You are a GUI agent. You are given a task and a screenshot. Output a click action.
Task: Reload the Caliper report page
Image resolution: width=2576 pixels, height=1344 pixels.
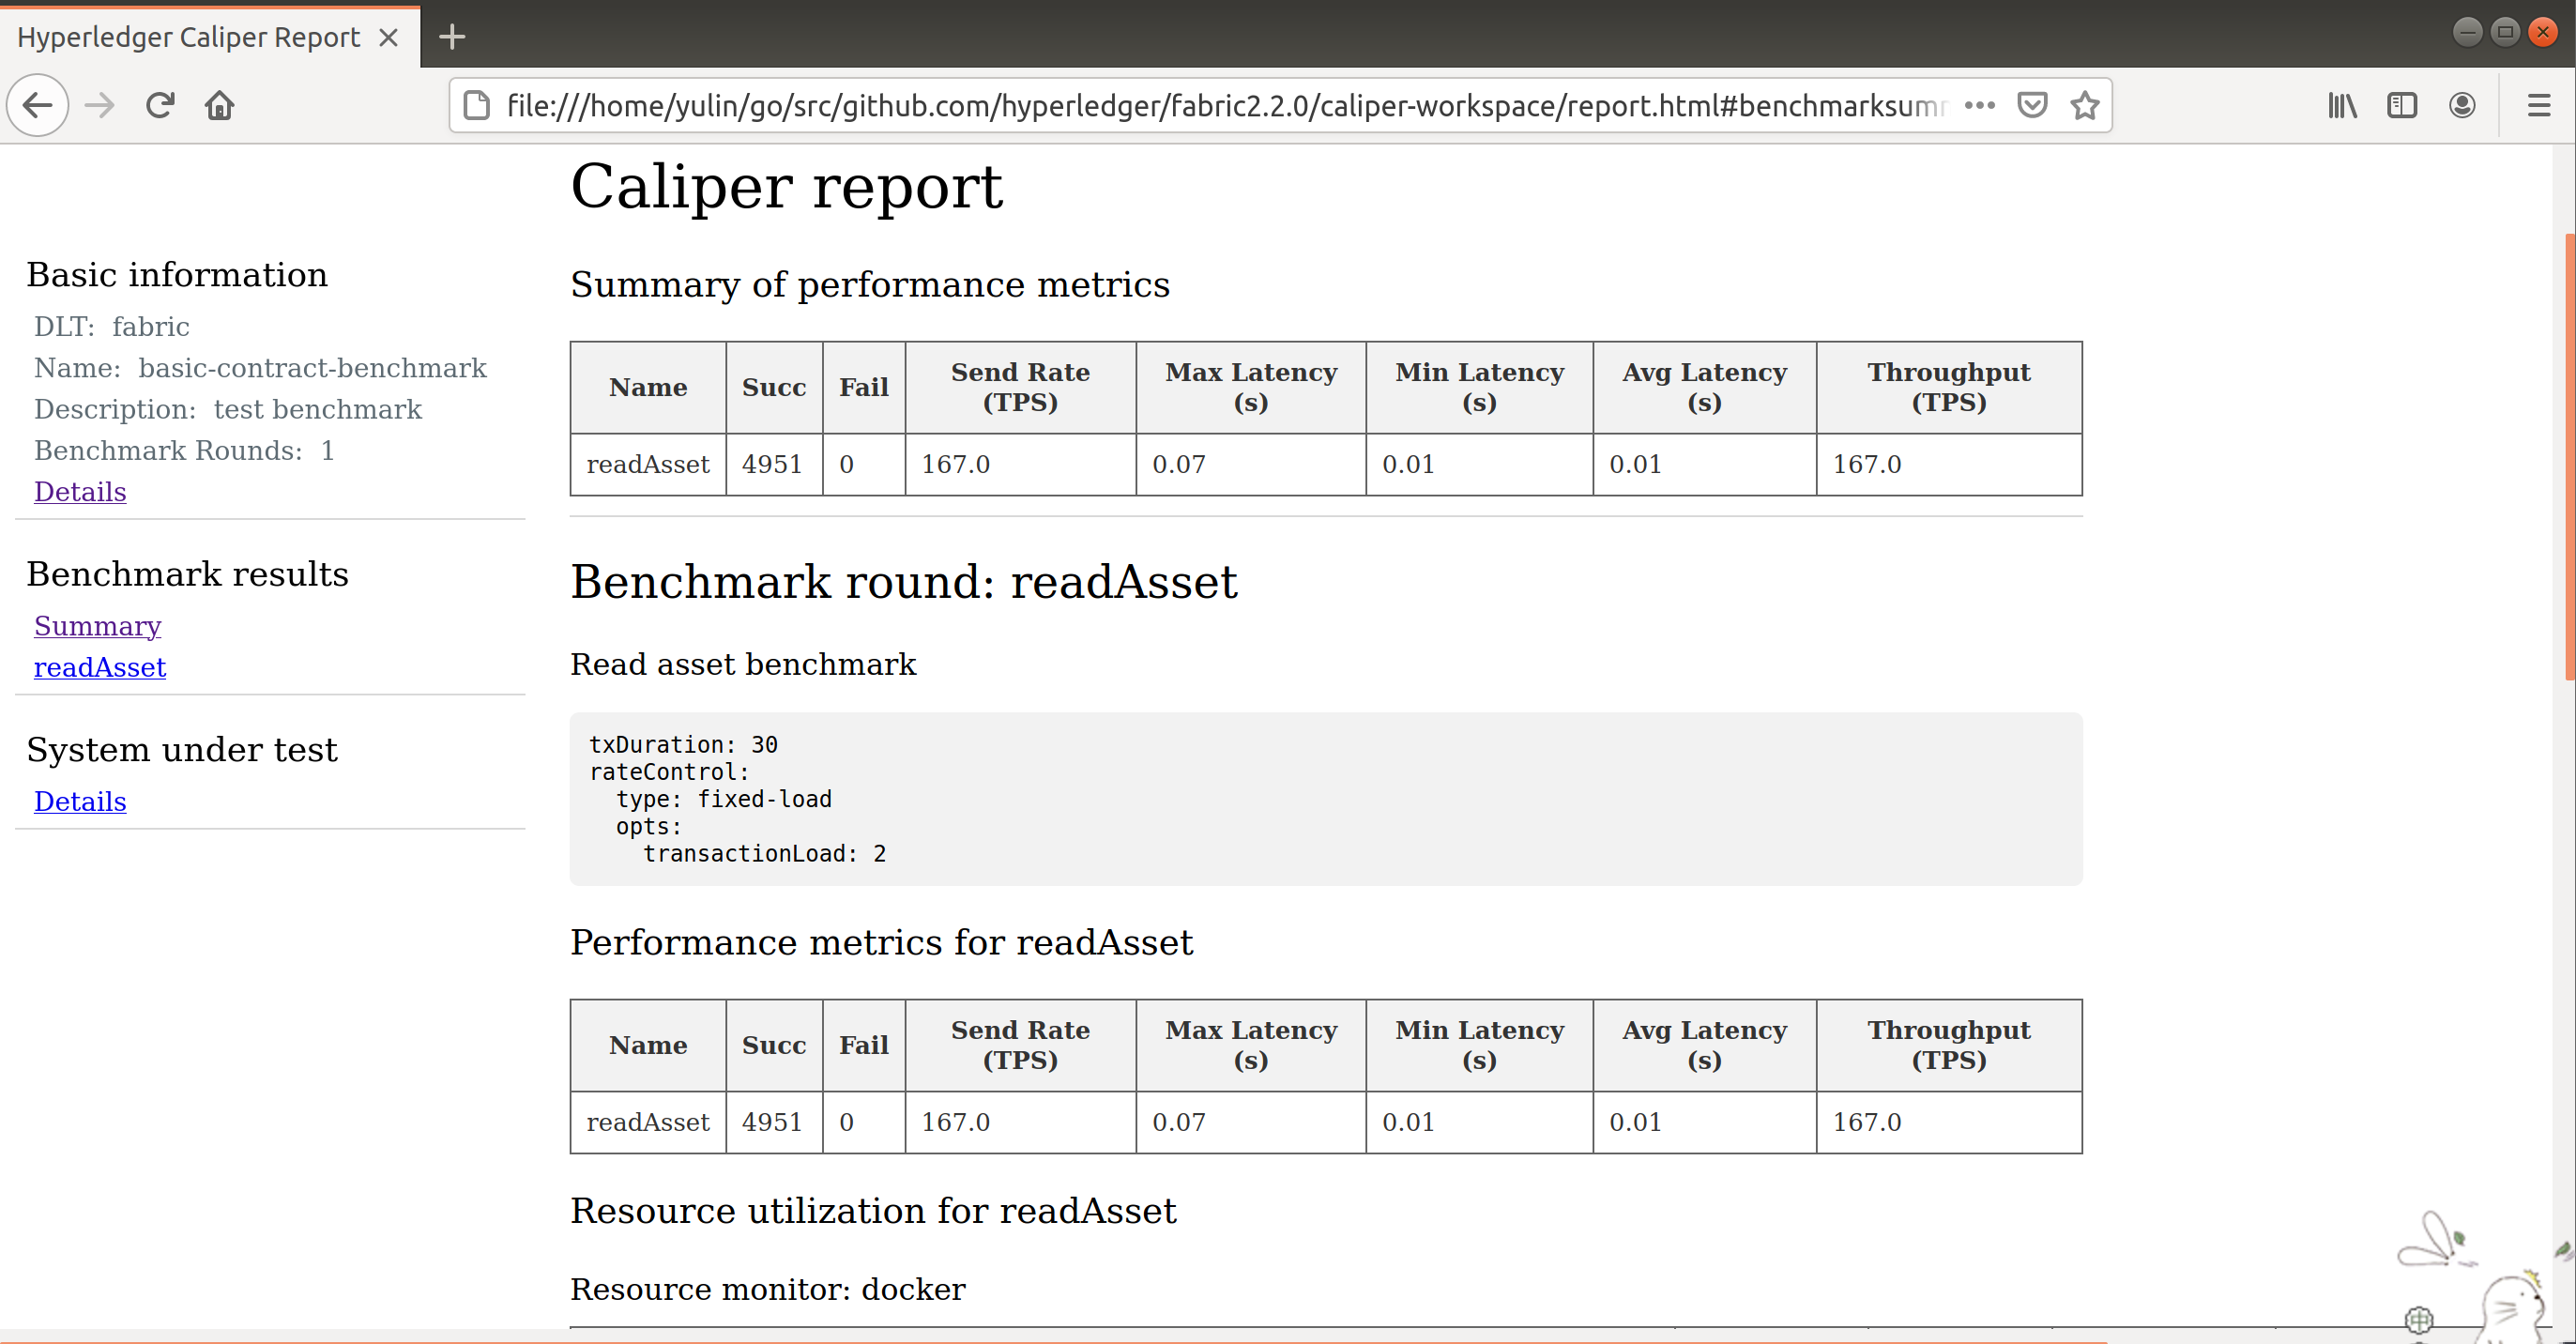[160, 105]
